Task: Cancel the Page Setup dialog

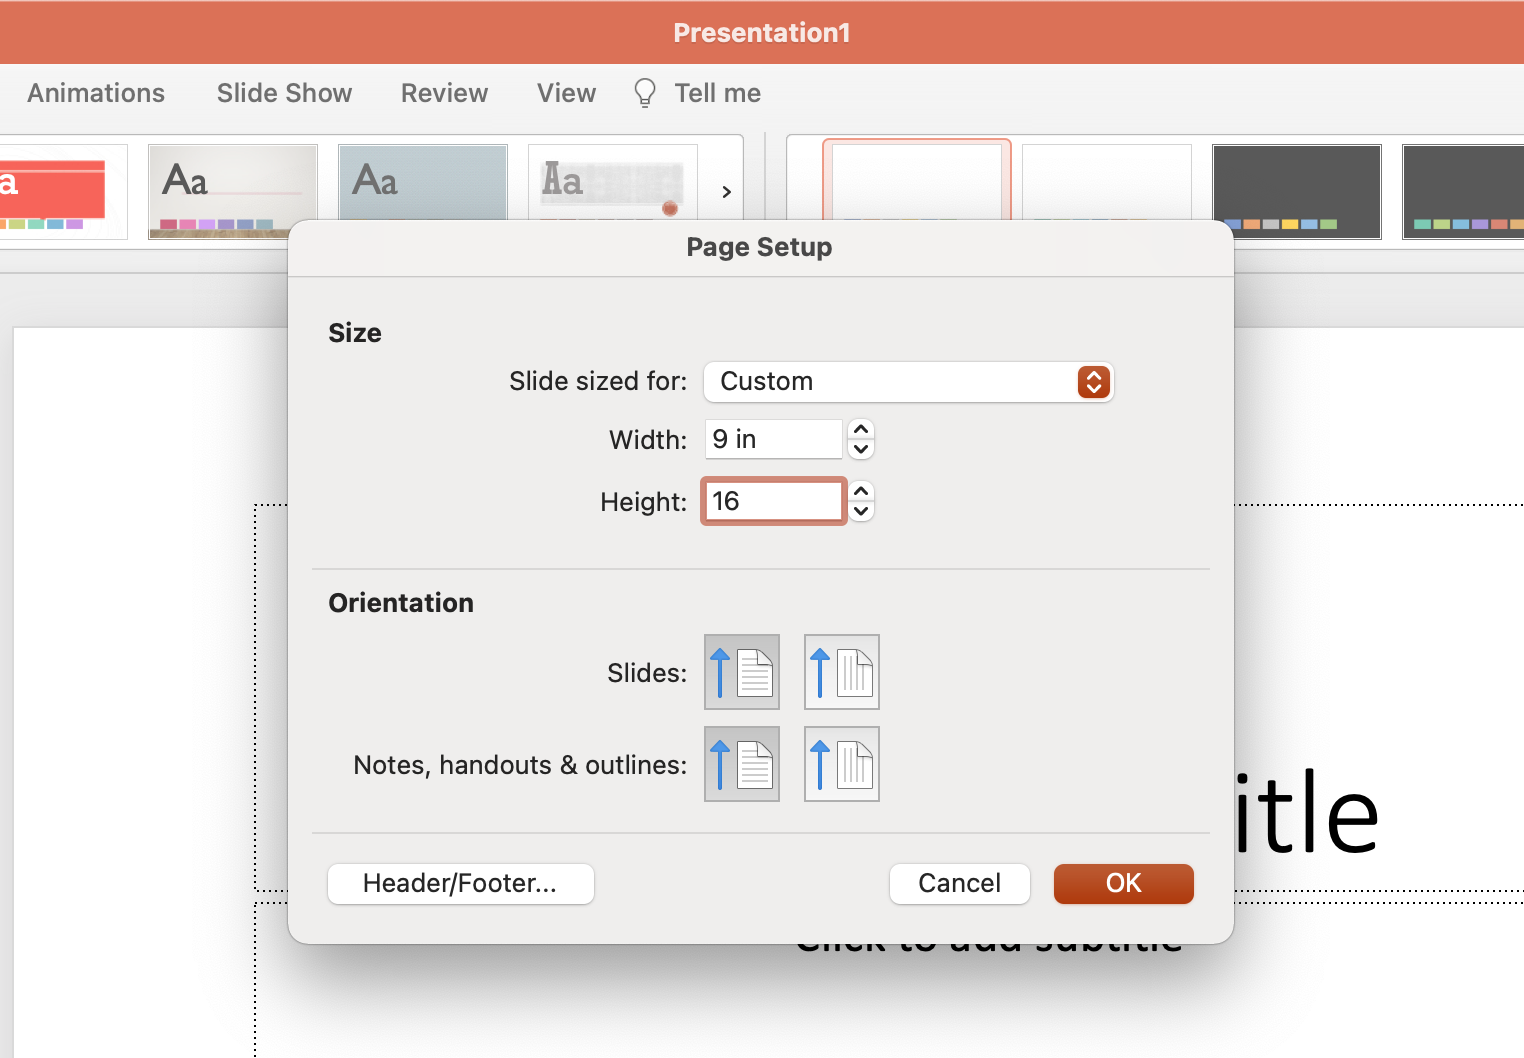Action: (960, 884)
